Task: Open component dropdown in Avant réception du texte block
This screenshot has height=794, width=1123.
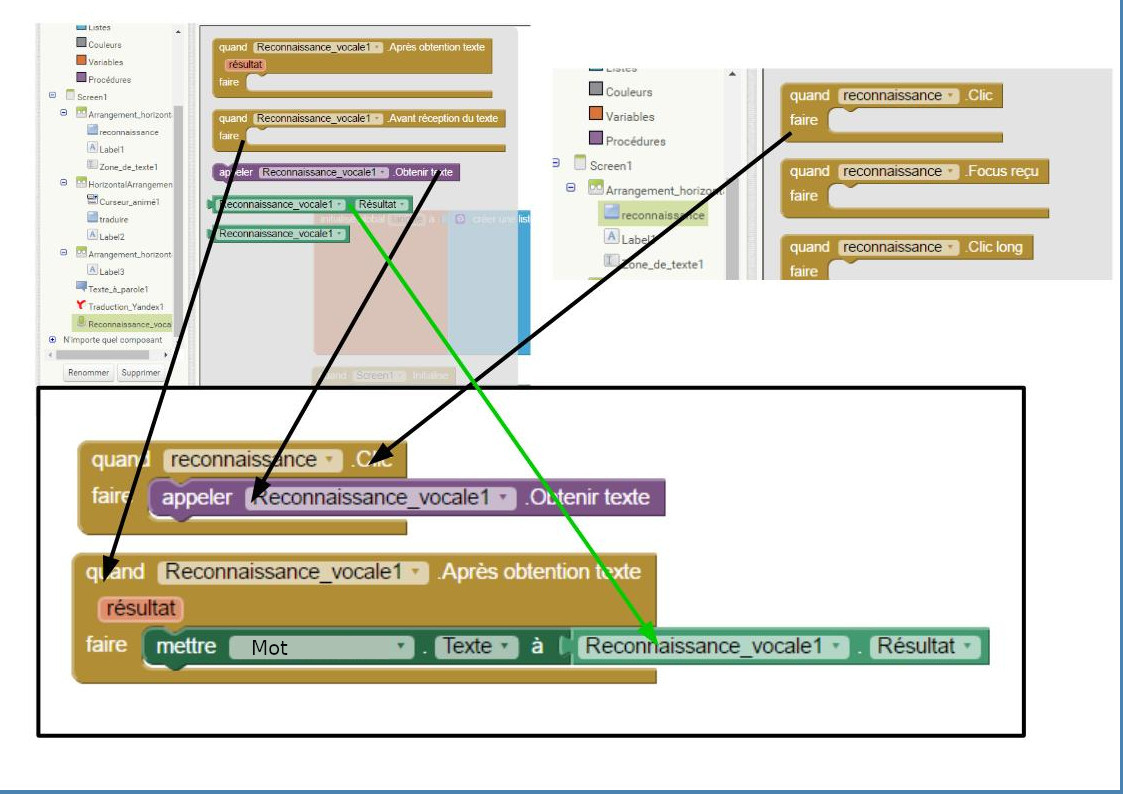Action: point(377,119)
